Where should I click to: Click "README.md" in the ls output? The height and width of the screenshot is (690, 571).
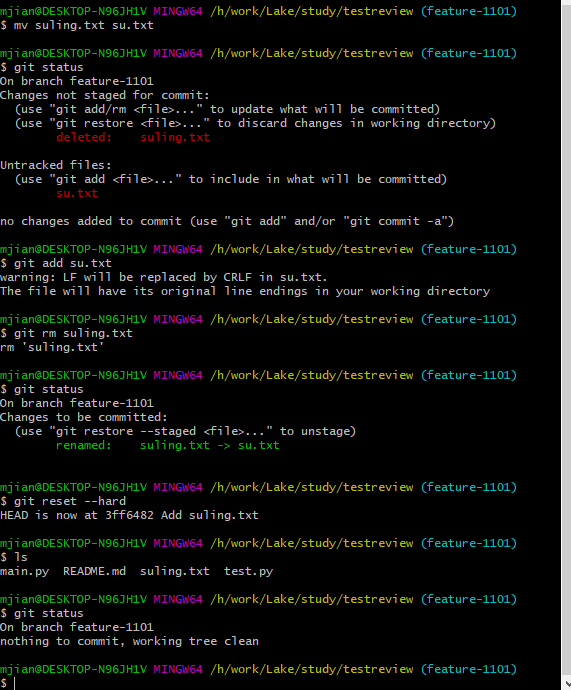[94, 571]
